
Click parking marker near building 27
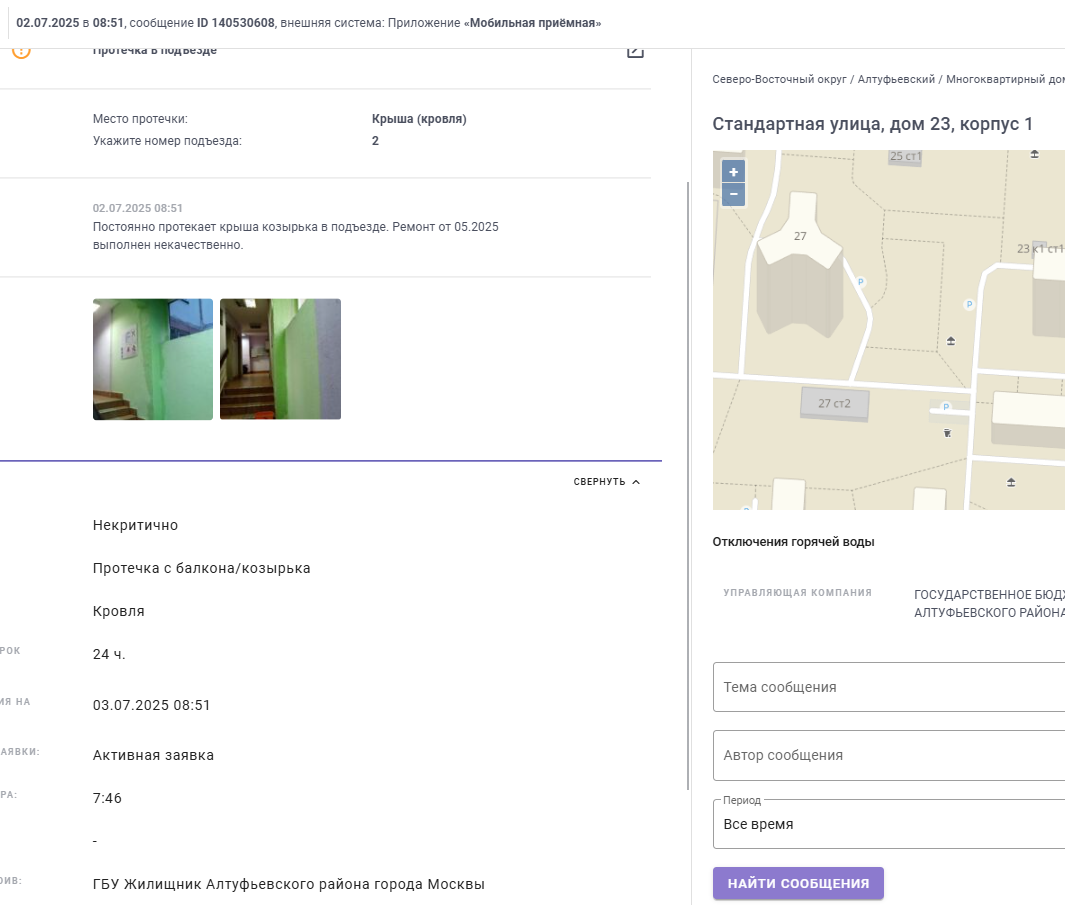coord(861,282)
